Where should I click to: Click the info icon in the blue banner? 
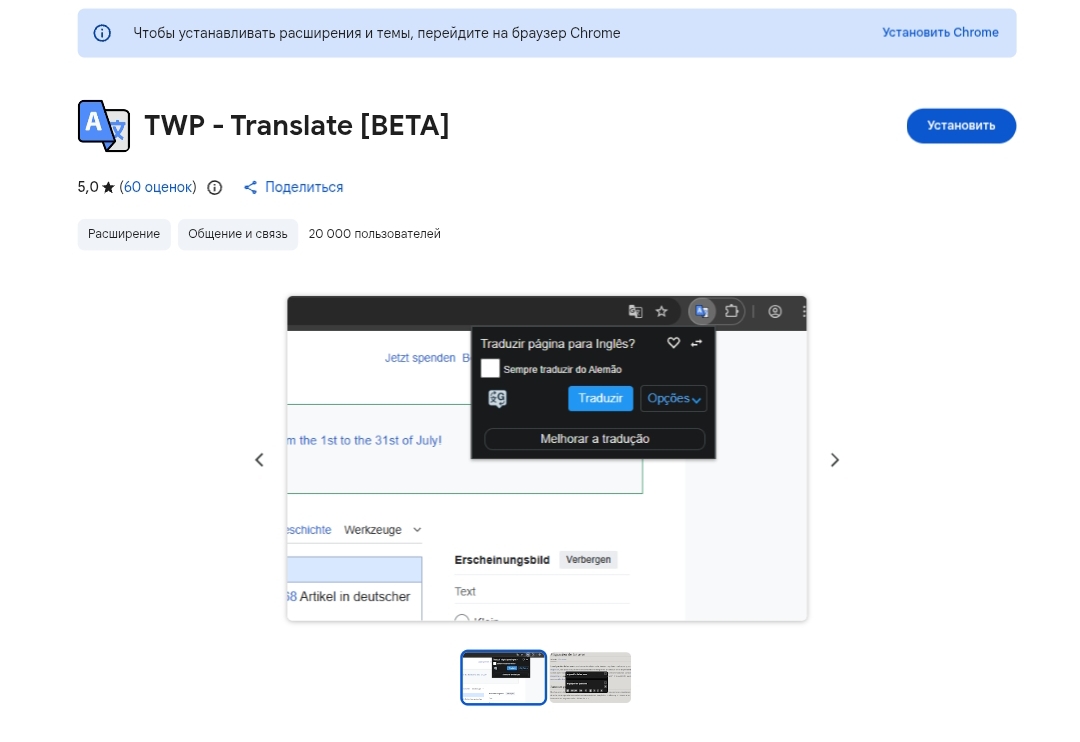point(102,33)
